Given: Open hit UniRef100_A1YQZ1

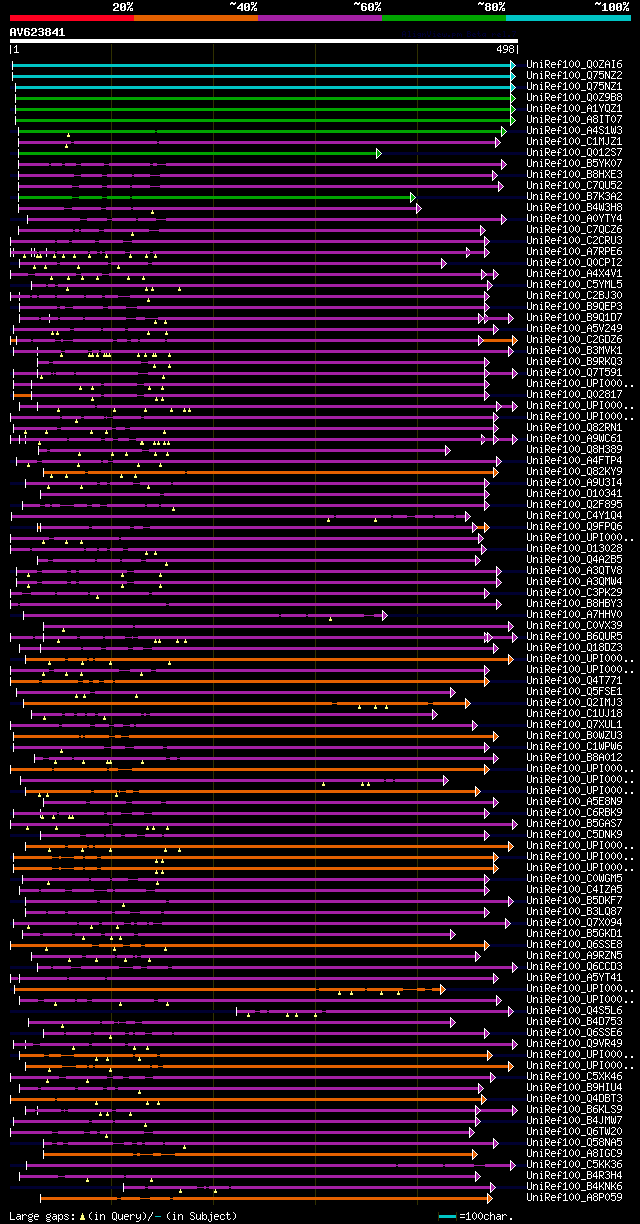Looking at the screenshot, I should coord(574,108).
